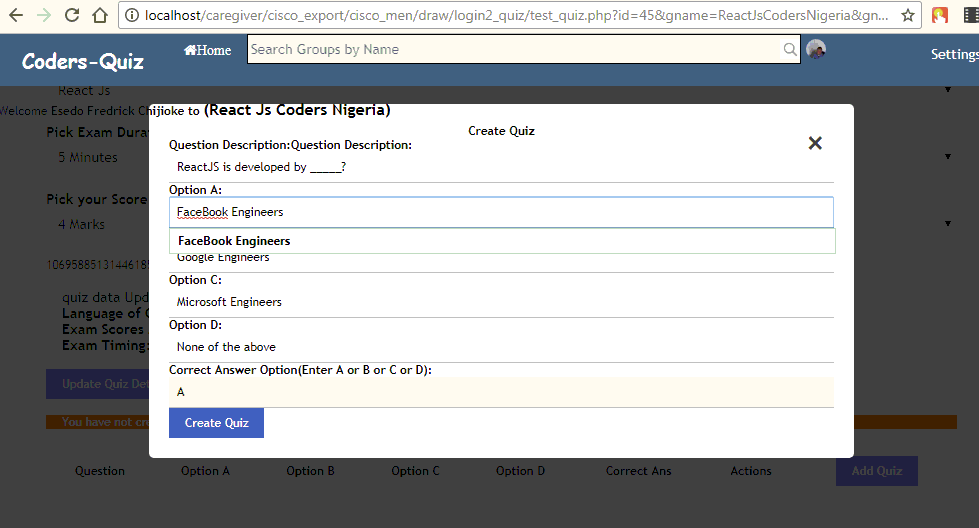Click the Option A input field

tap(501, 212)
